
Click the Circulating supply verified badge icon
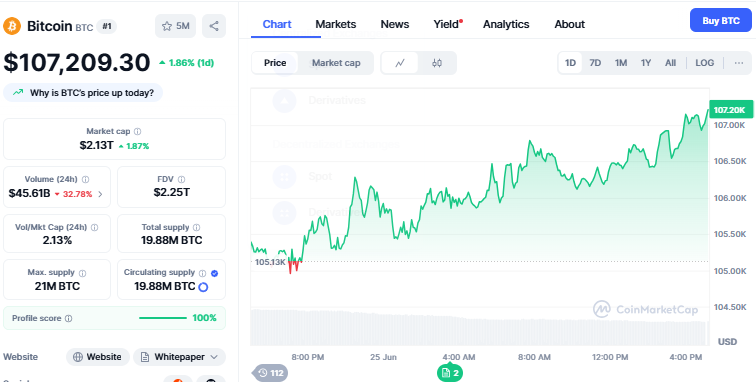(215, 273)
